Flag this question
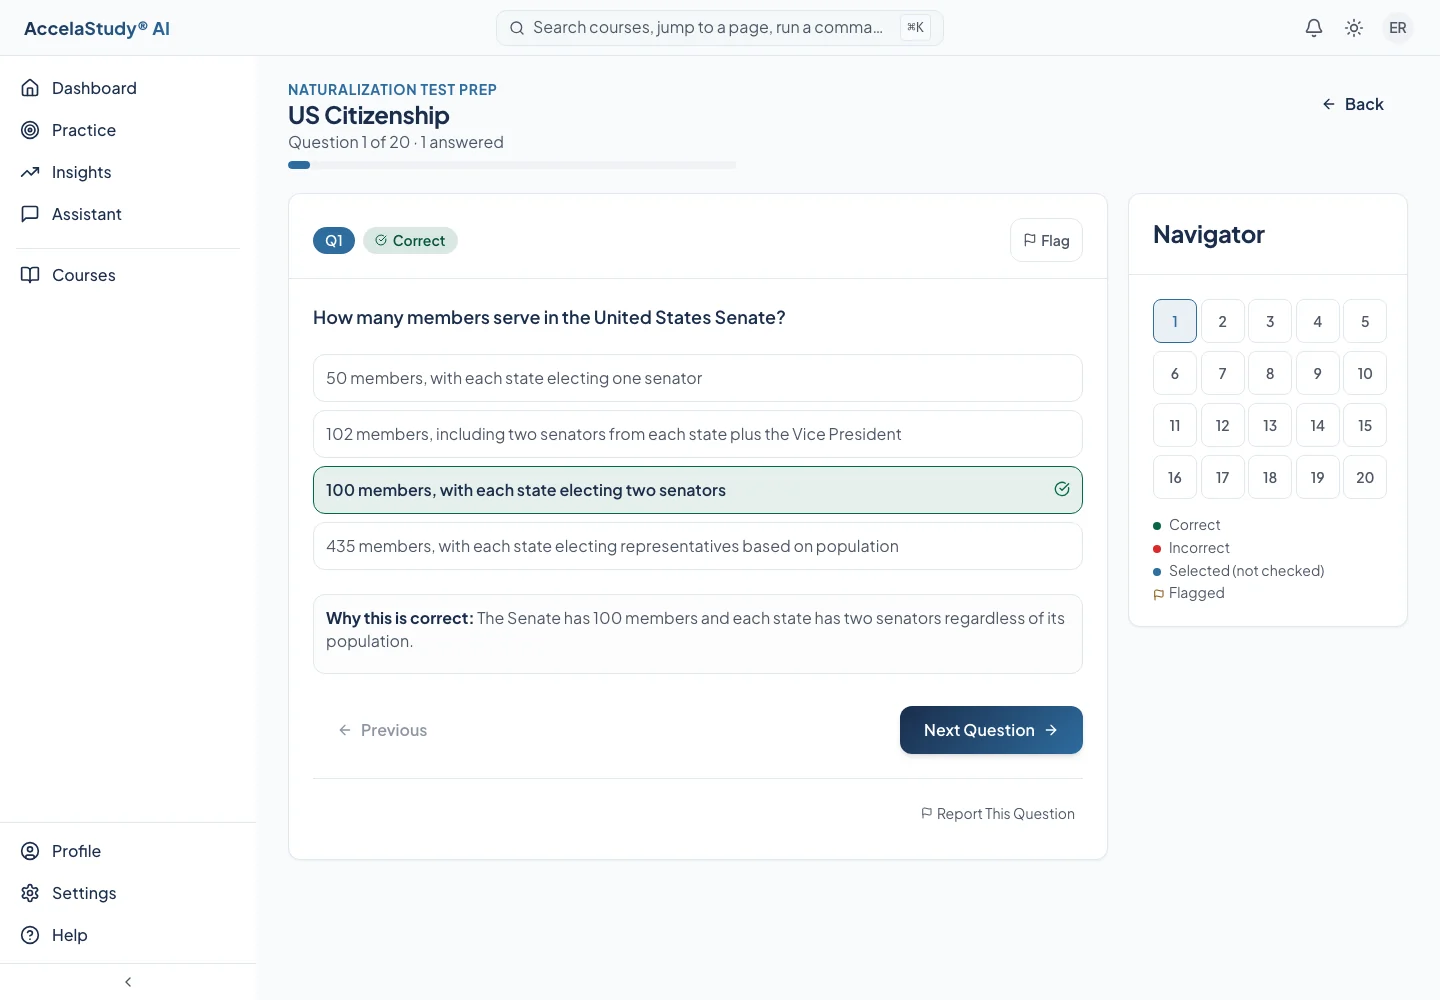 click(1046, 240)
